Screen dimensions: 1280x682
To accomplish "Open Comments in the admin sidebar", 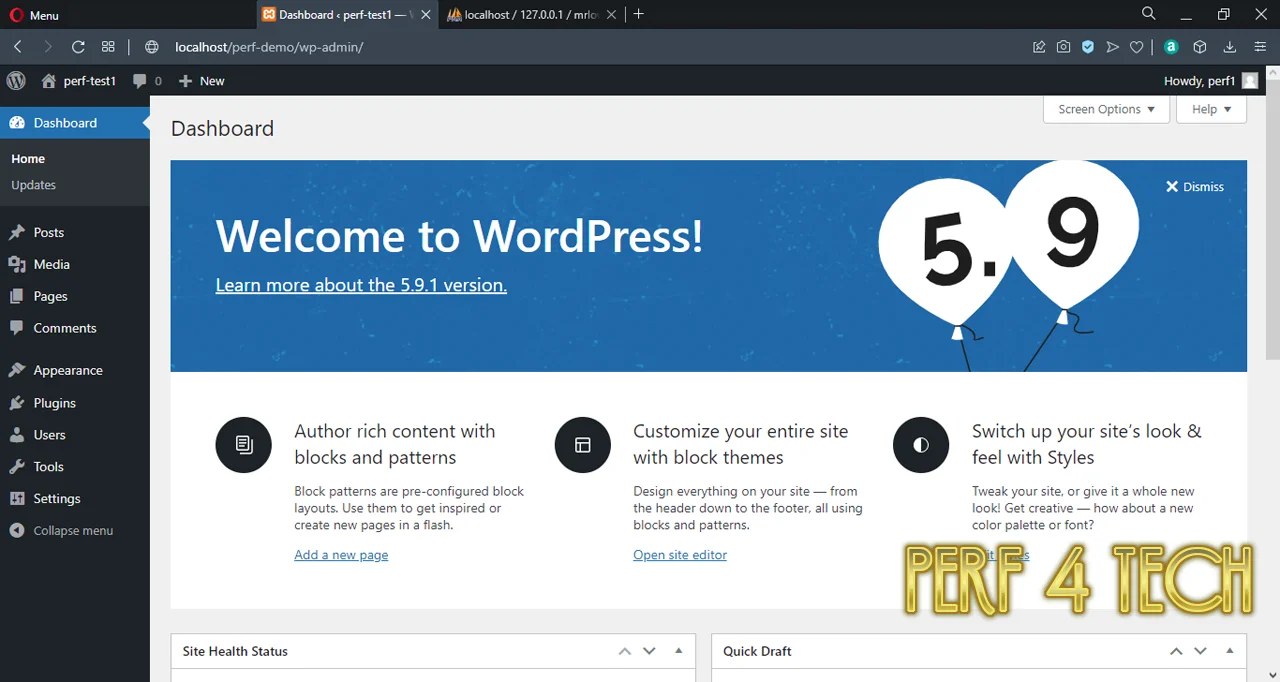I will [x=75, y=328].
